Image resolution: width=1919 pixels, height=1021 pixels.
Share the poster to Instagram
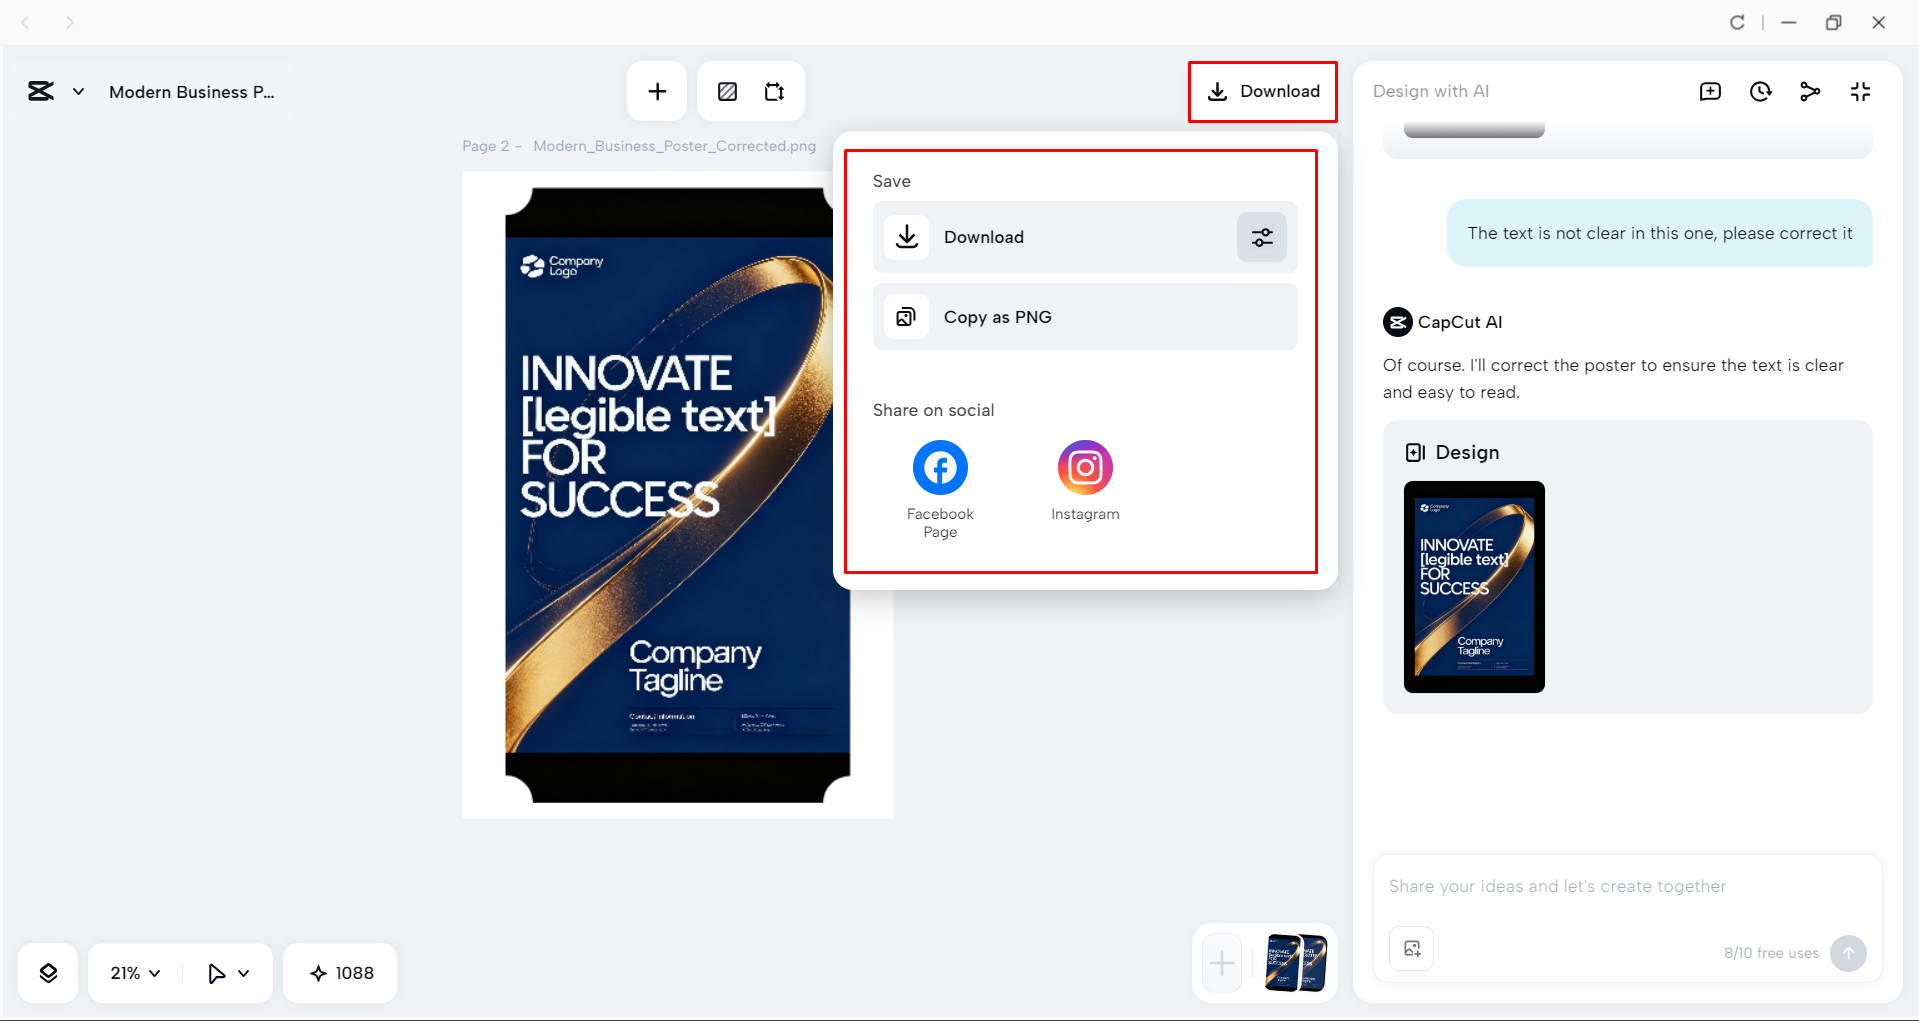[x=1085, y=468]
